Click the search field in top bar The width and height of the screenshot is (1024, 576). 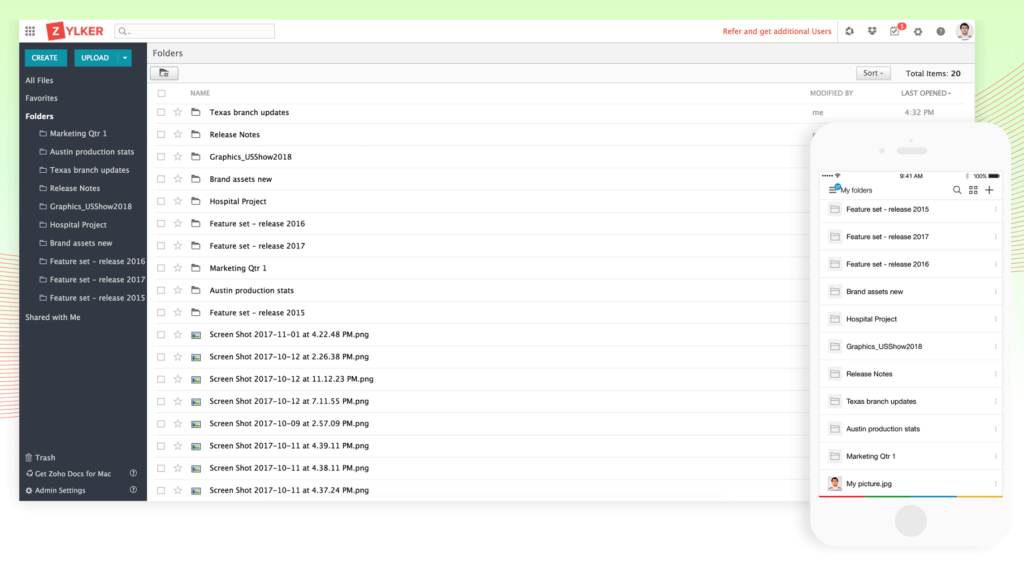[194, 31]
